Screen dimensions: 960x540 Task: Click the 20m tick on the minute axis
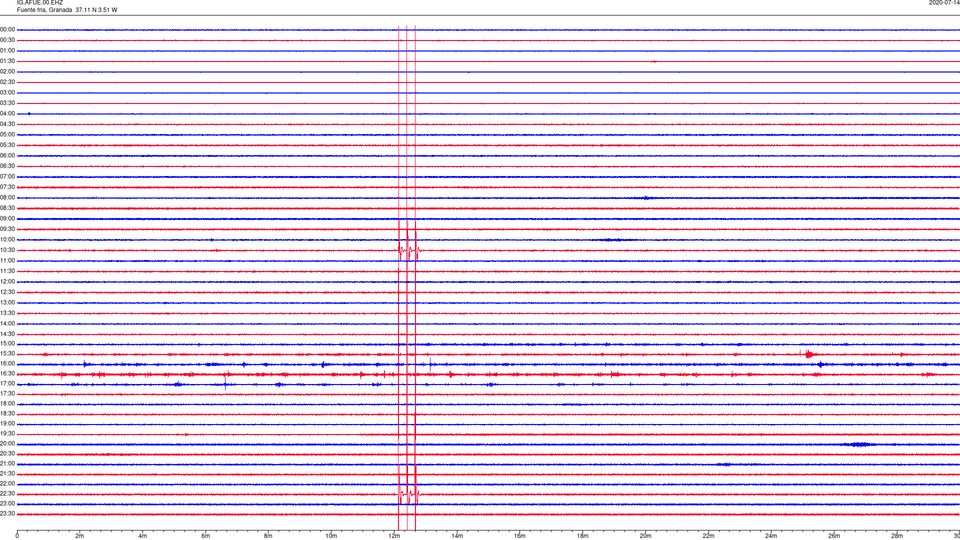click(645, 536)
